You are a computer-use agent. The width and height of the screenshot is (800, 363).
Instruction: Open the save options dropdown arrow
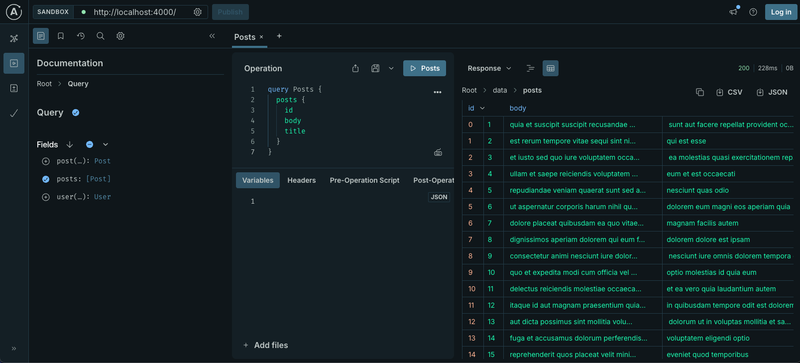(391, 68)
